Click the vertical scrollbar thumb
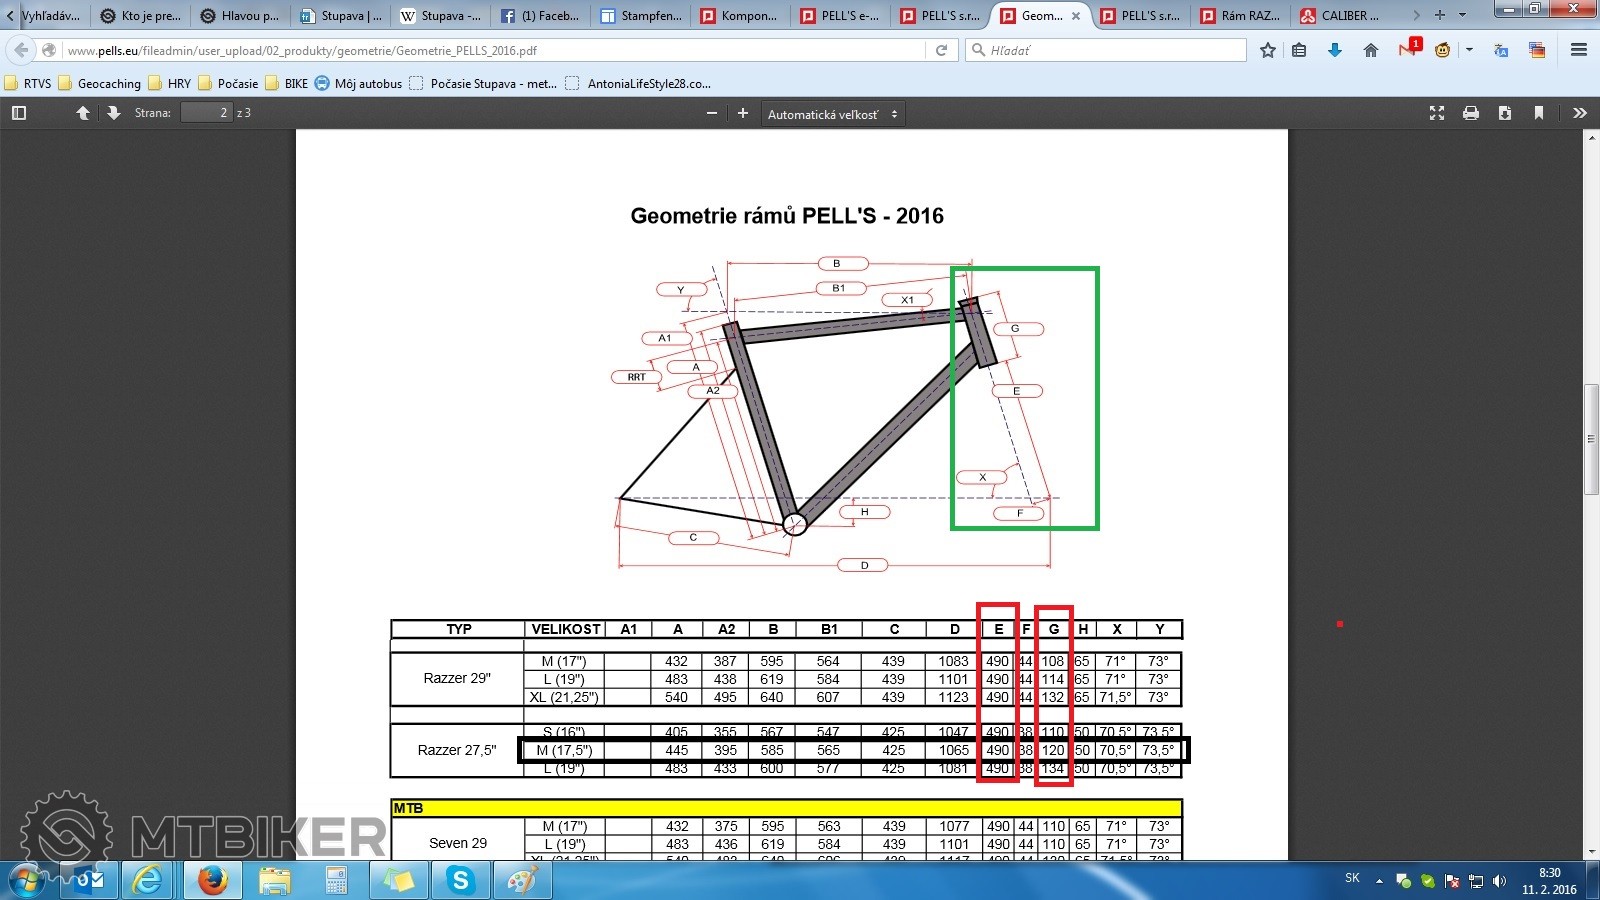 pyautogui.click(x=1591, y=438)
